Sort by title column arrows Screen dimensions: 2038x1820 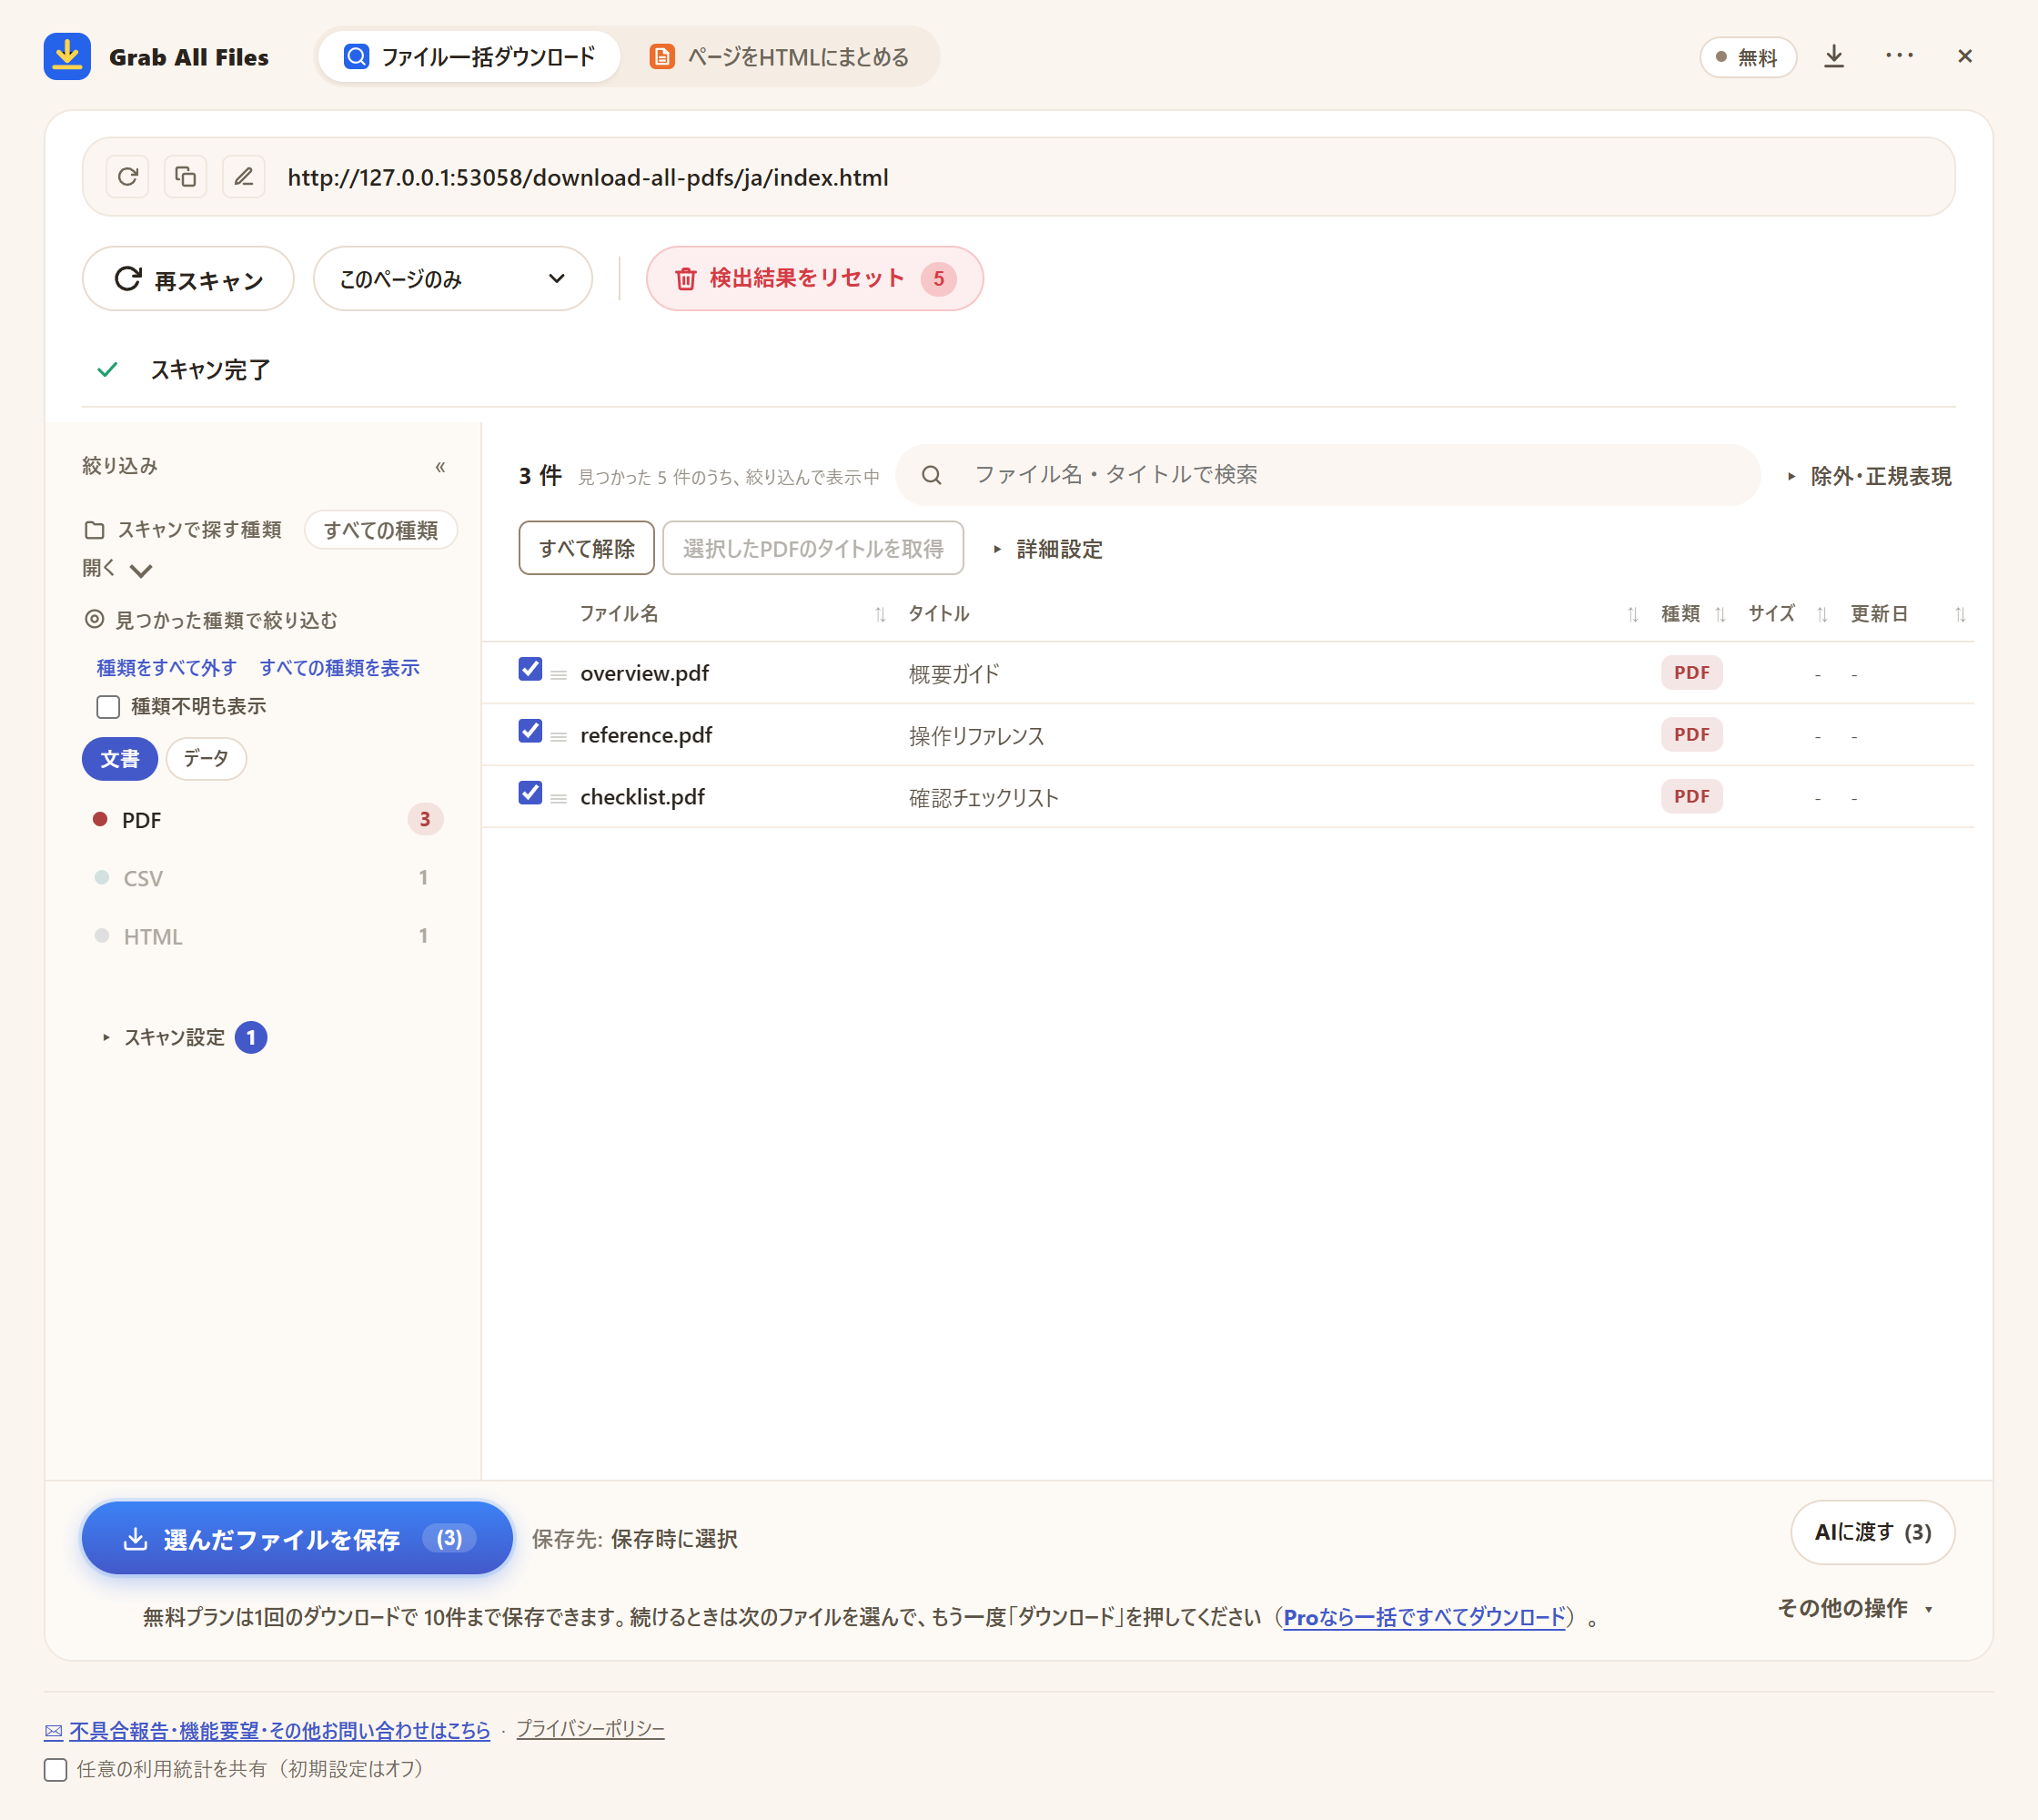[x=1632, y=614]
